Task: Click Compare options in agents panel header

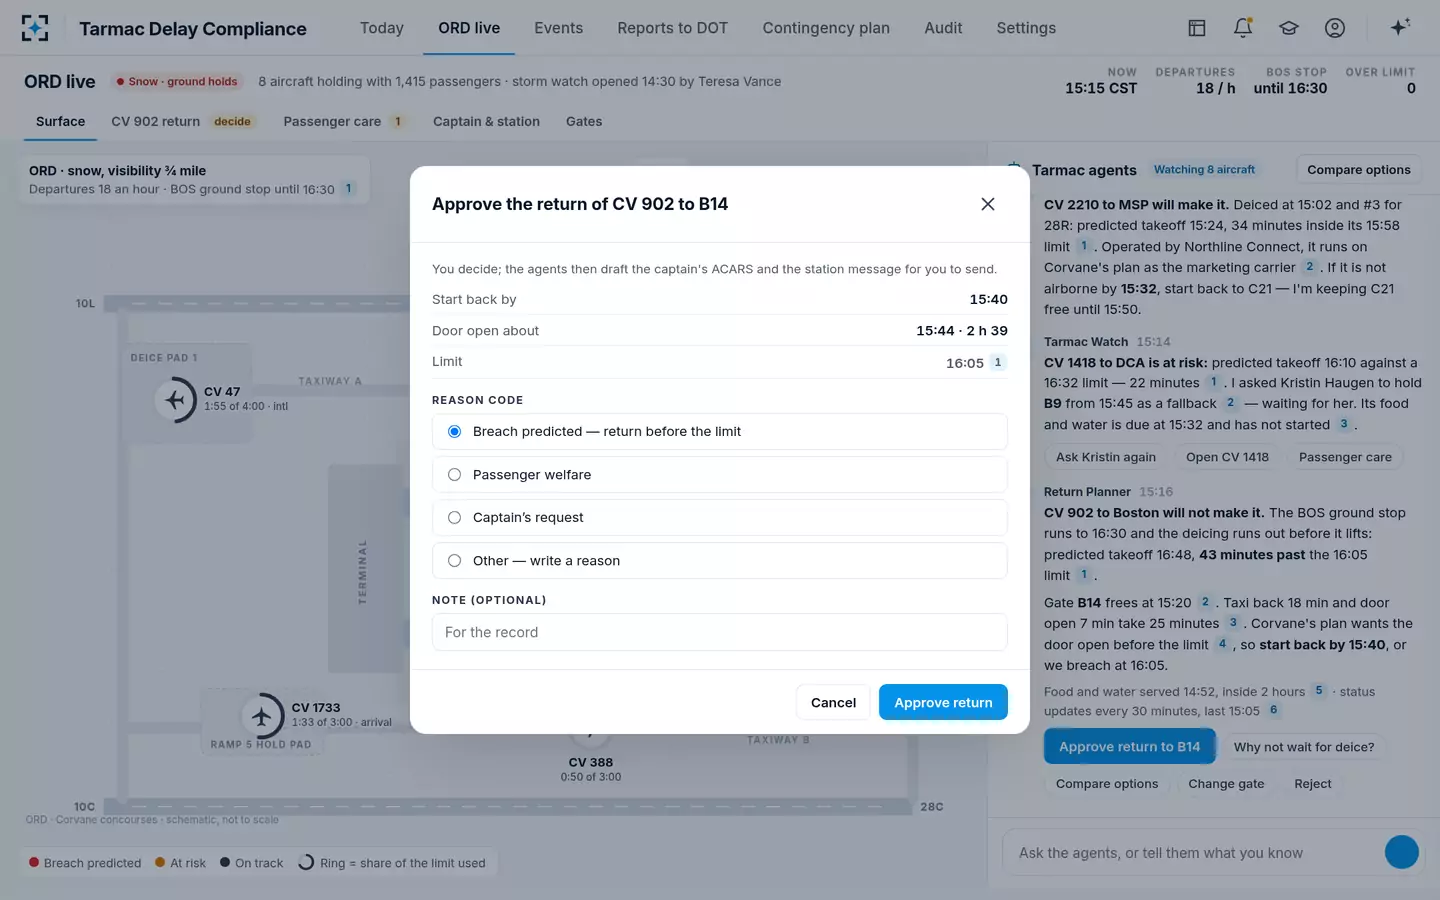Action: click(1358, 170)
